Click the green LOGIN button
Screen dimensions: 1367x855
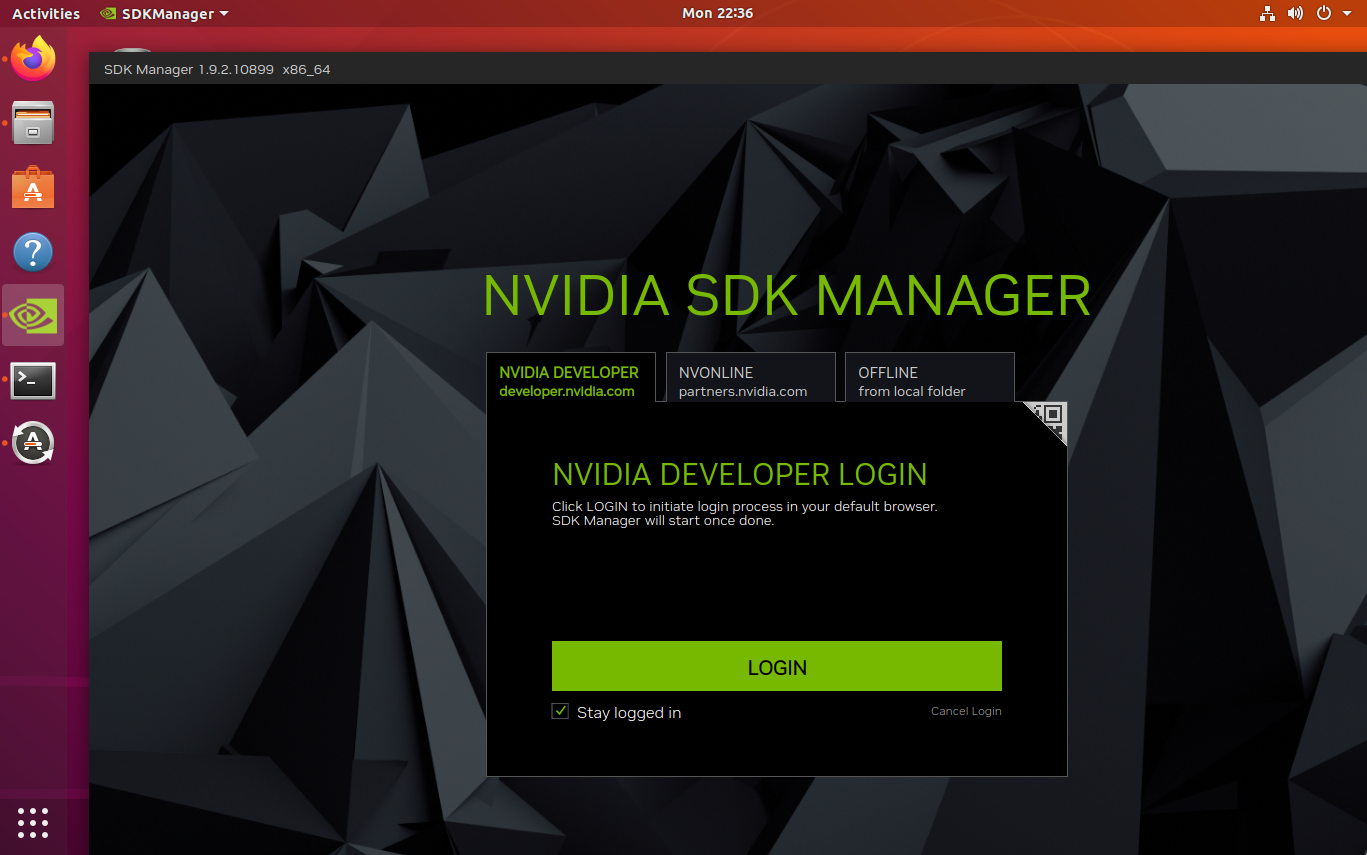pyautogui.click(x=777, y=666)
